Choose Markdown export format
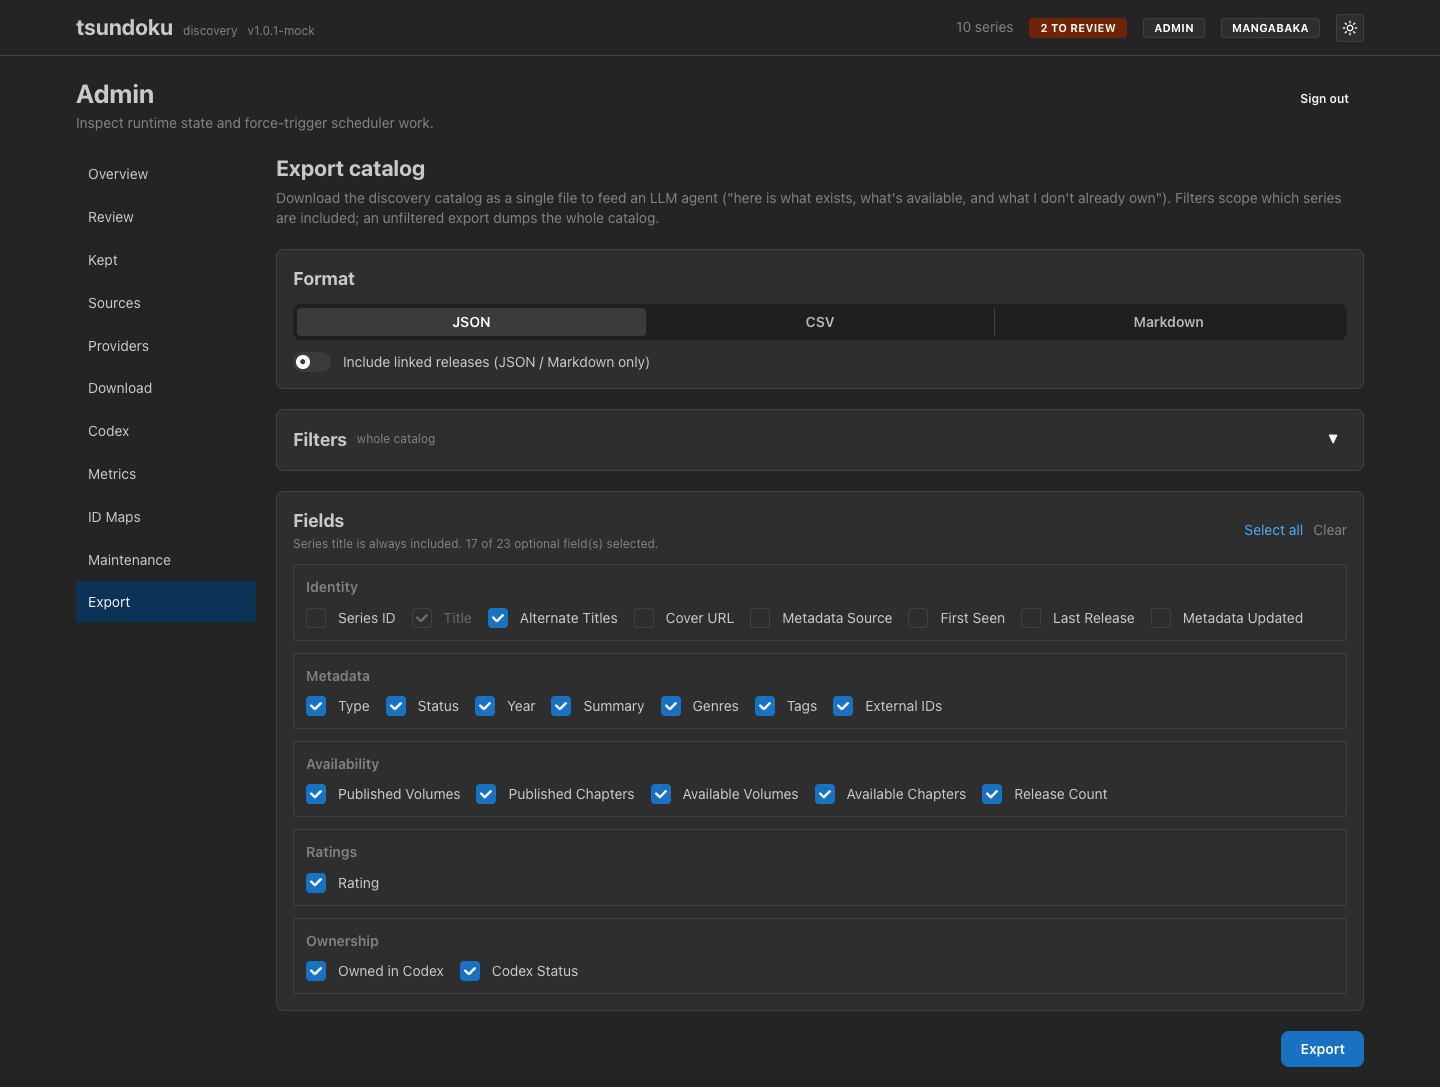This screenshot has width=1440, height=1087. tap(1168, 322)
